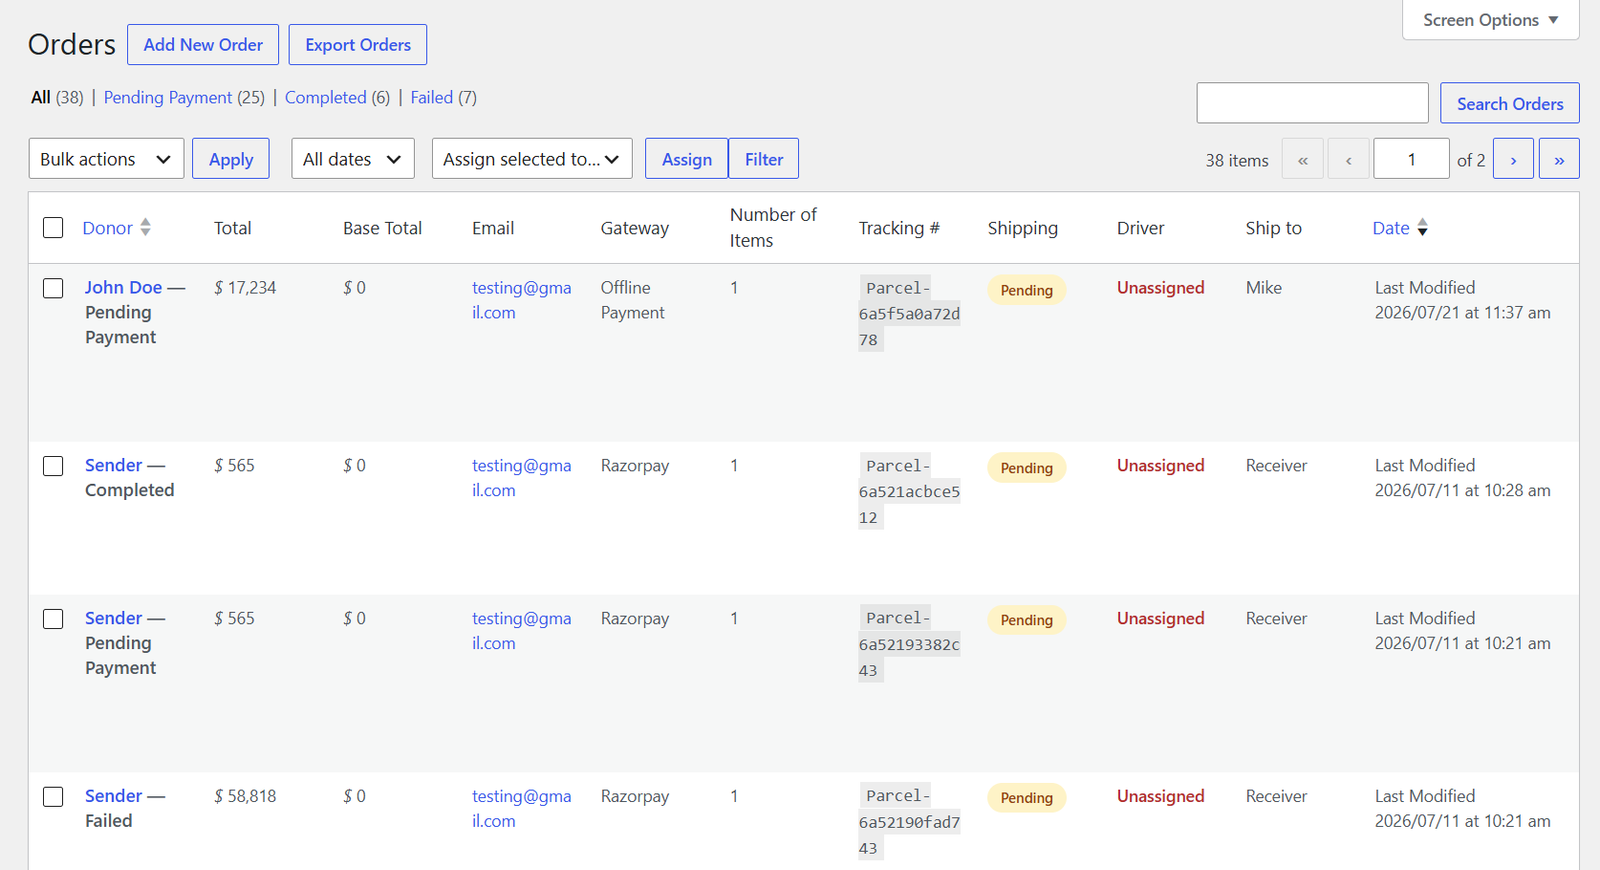This screenshot has width=1600, height=870.
Task: Click the $ 58,818 total value
Action: point(245,796)
